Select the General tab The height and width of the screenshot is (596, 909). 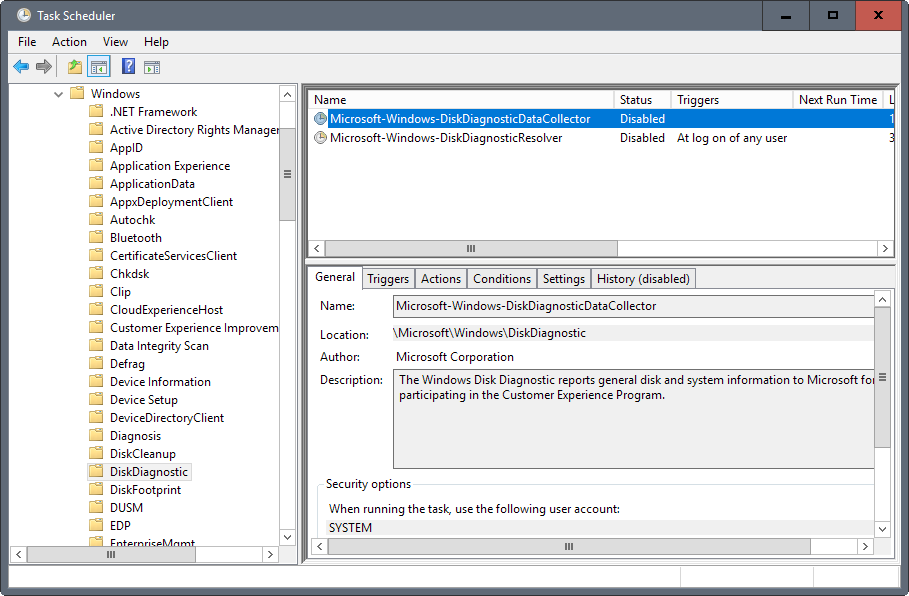[335, 277]
